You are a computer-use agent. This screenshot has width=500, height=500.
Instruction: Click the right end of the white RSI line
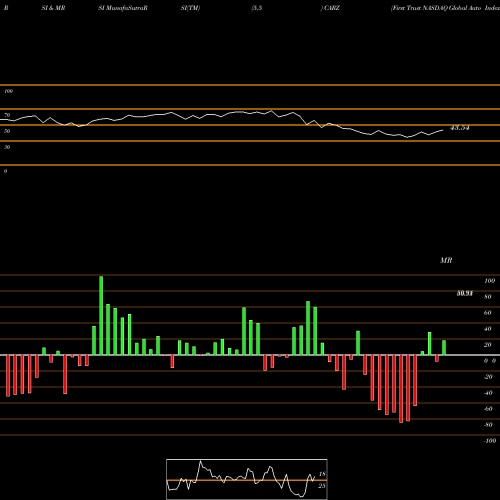[x=443, y=130]
